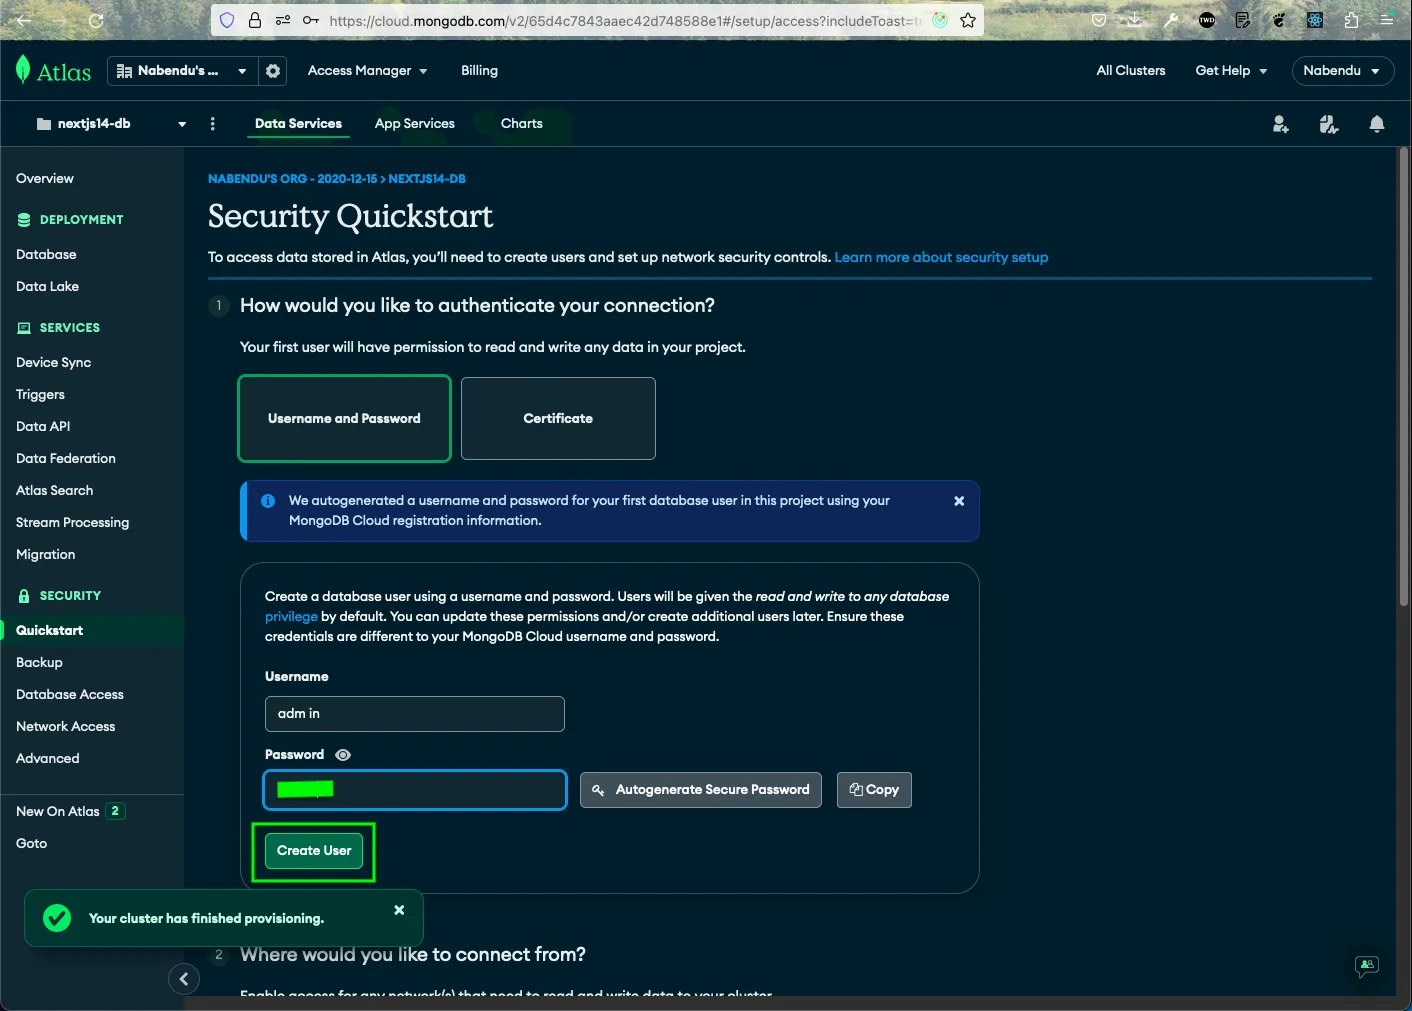The height and width of the screenshot is (1011, 1412).
Task: Copy the password with the Copy button
Action: point(874,790)
